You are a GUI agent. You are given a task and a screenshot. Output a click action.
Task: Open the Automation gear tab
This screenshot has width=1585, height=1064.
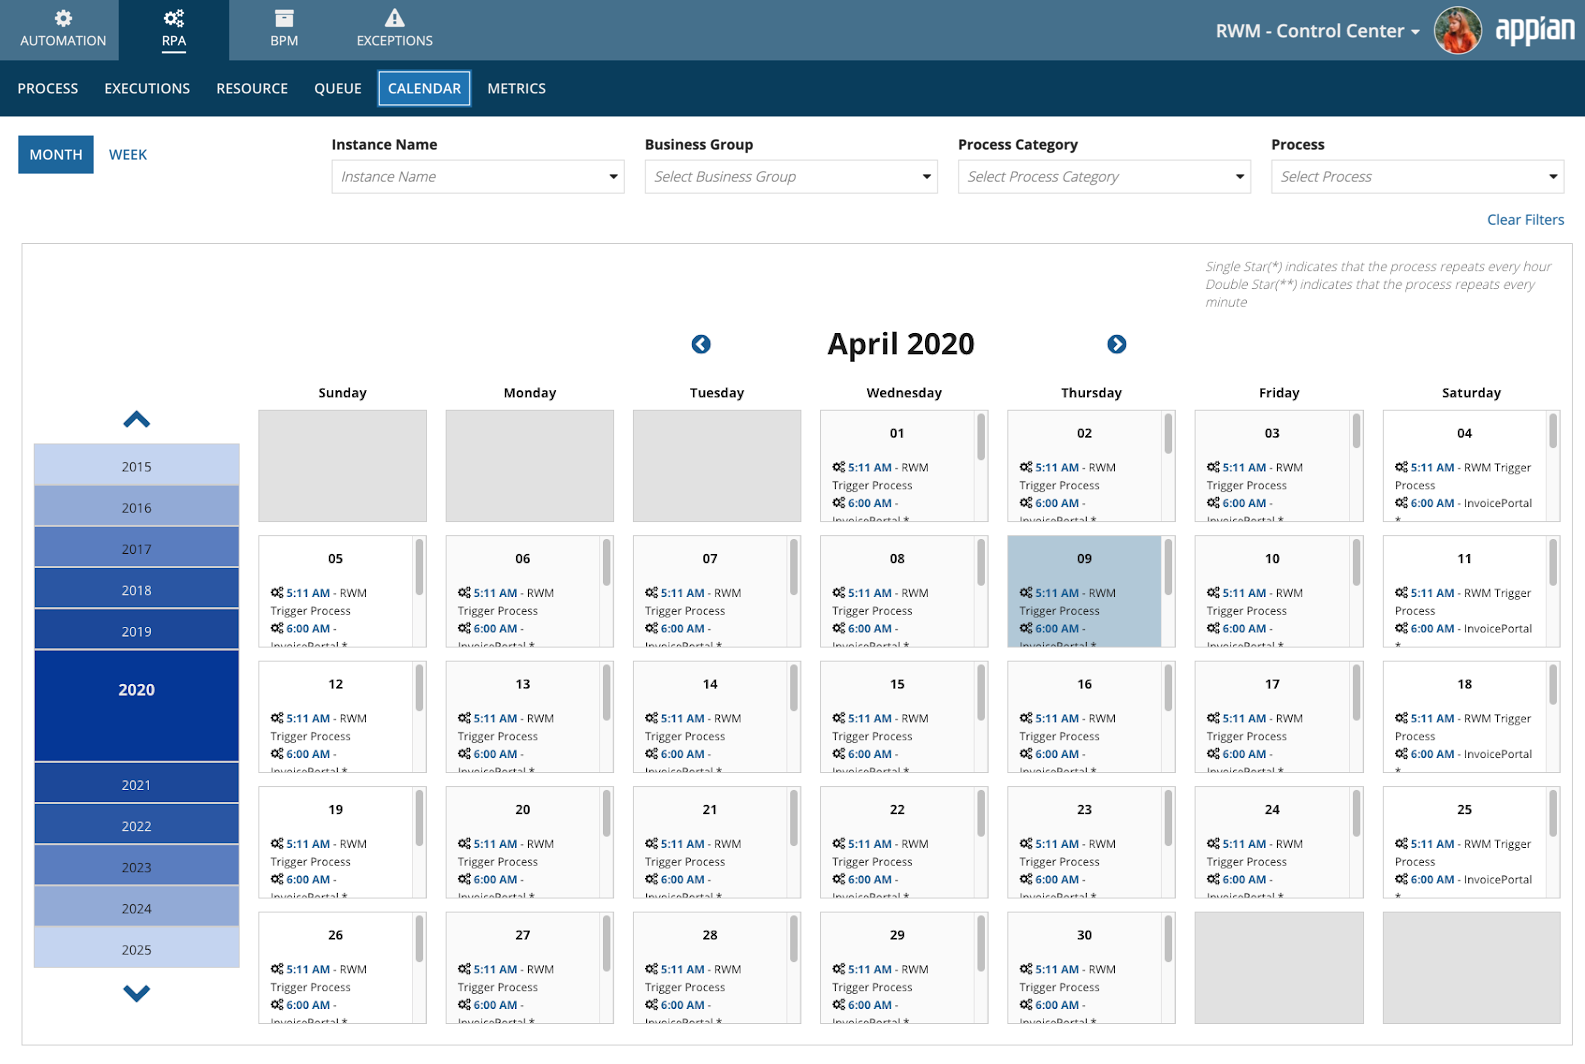(63, 30)
